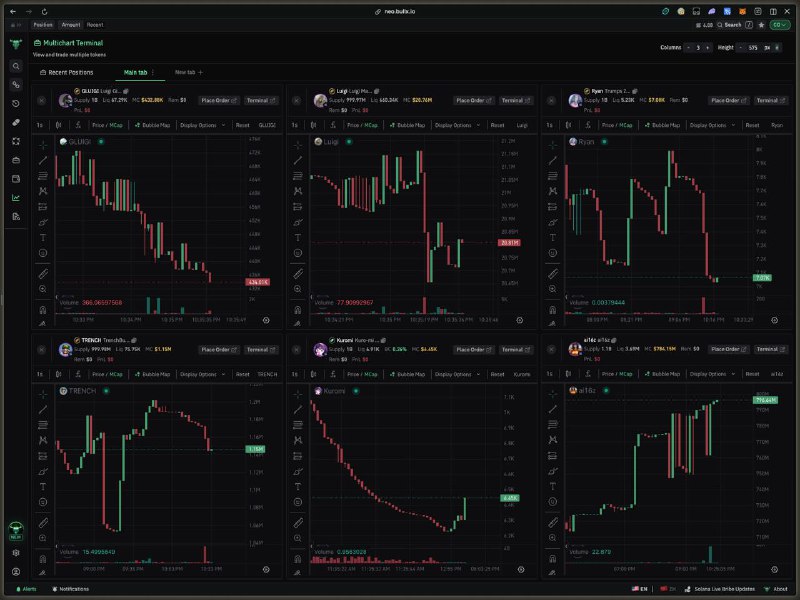Open the green $0 wallet dropdown
Screen dimensions: 800x600
[780, 24]
